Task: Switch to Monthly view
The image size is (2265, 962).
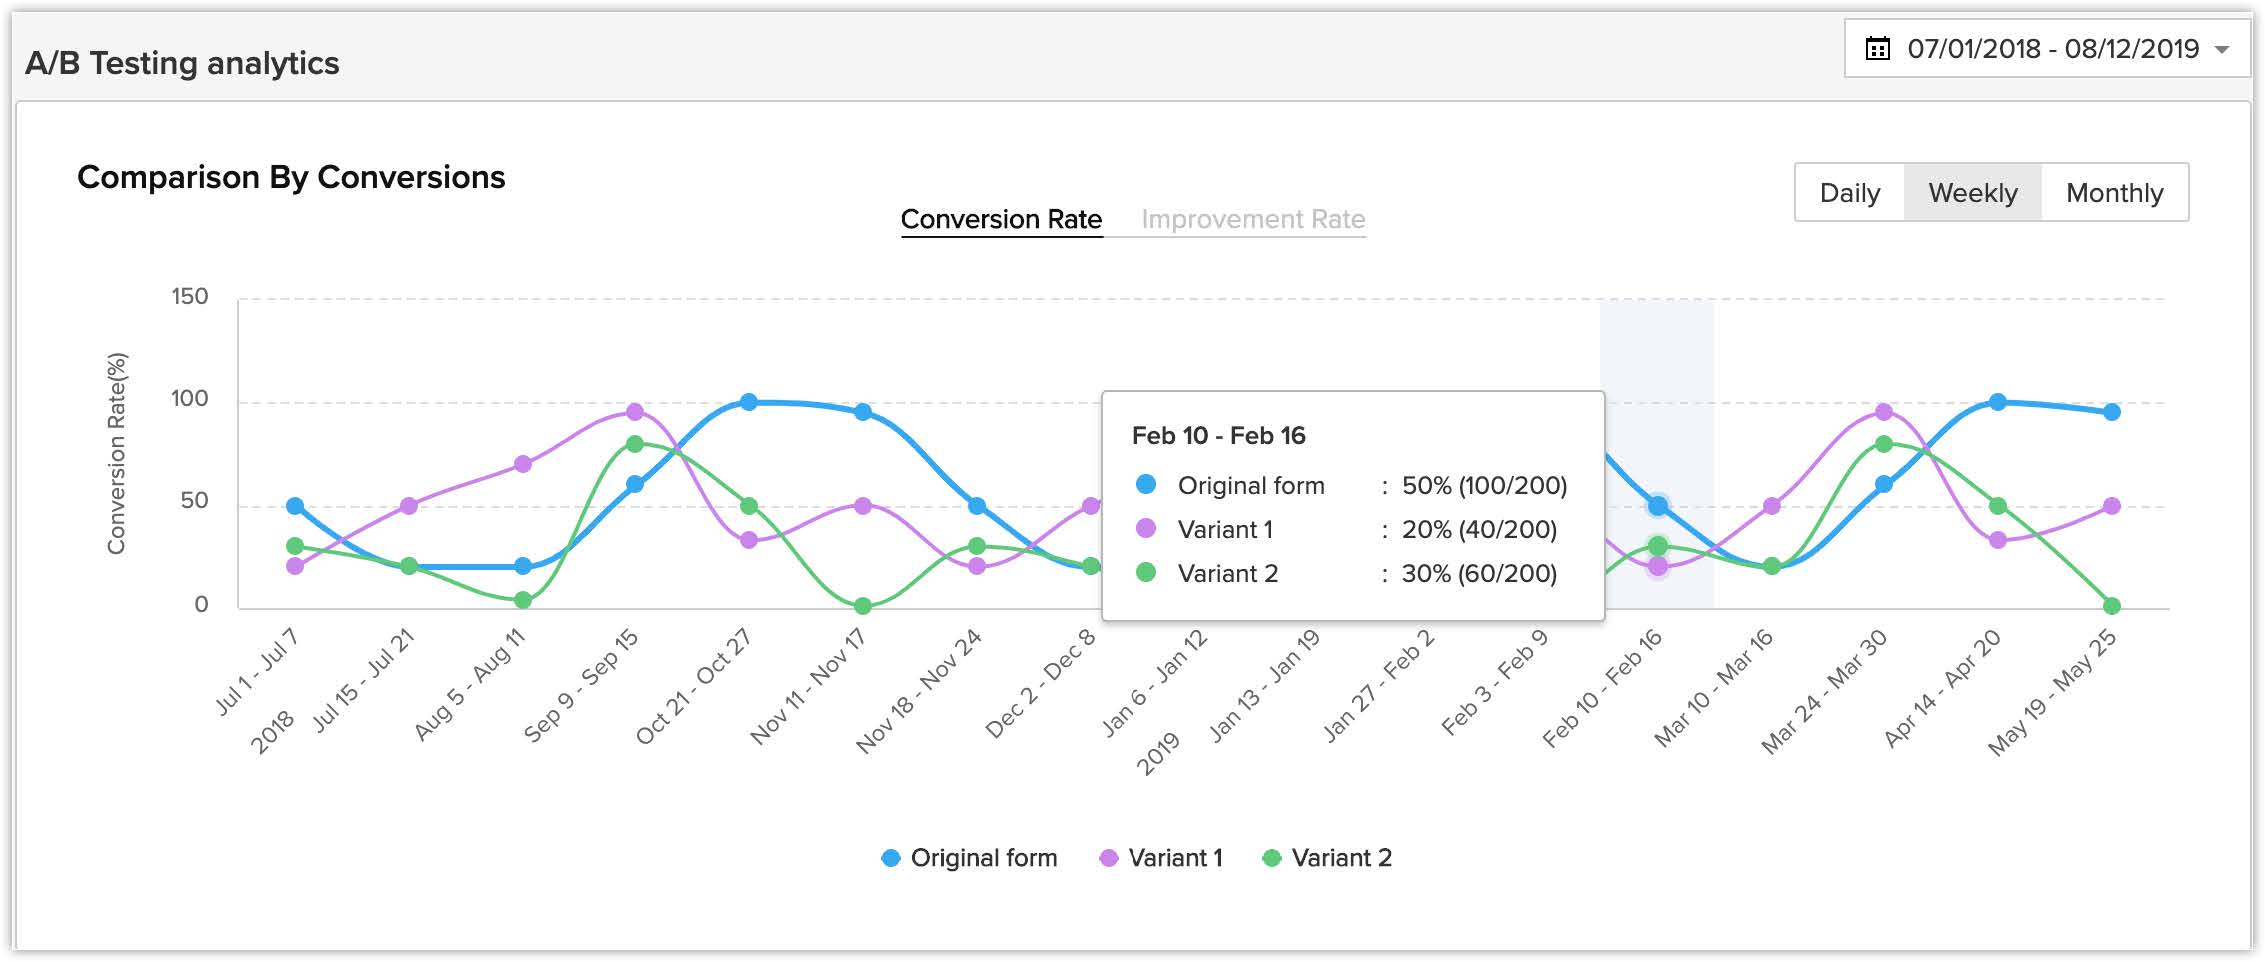Action: 2114,193
